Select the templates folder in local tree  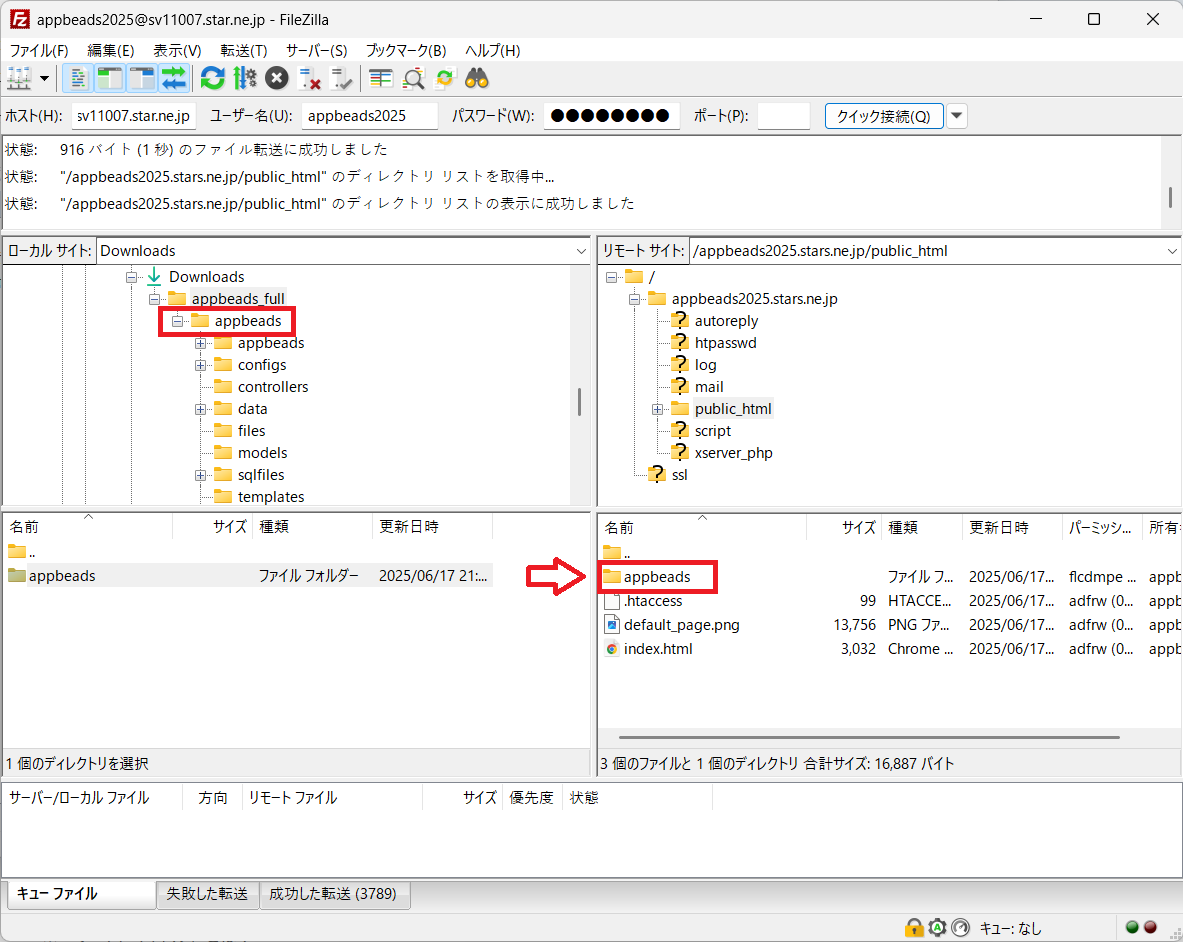[271, 497]
